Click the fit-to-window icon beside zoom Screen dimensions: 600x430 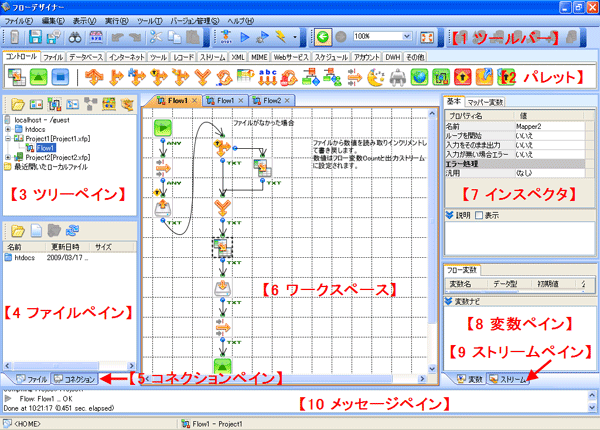click(428, 38)
